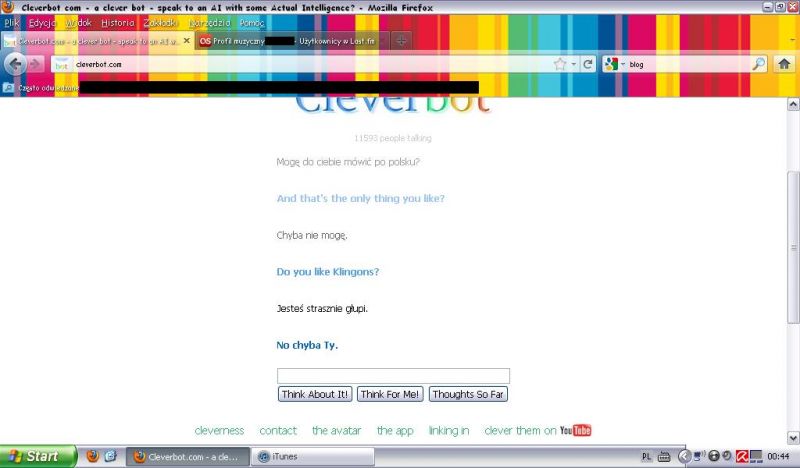Screen dimensions: 800x468
Task: Open the clever them on YouTube link
Action: [x=538, y=431]
